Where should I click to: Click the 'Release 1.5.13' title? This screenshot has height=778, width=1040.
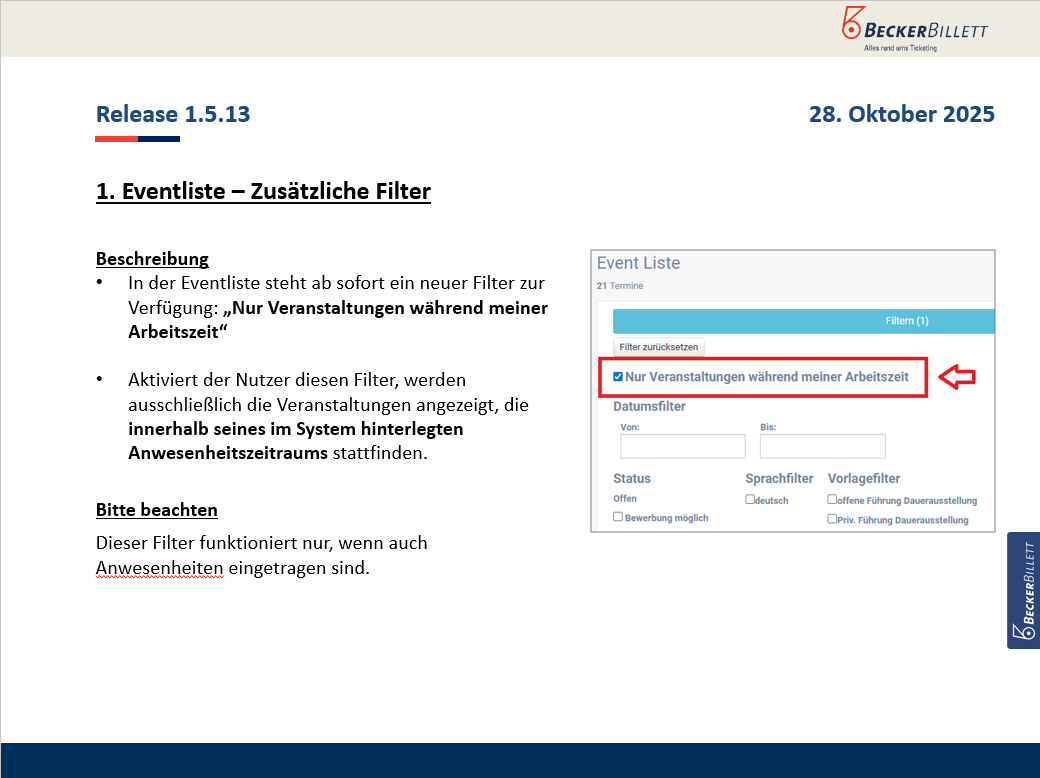coord(173,114)
